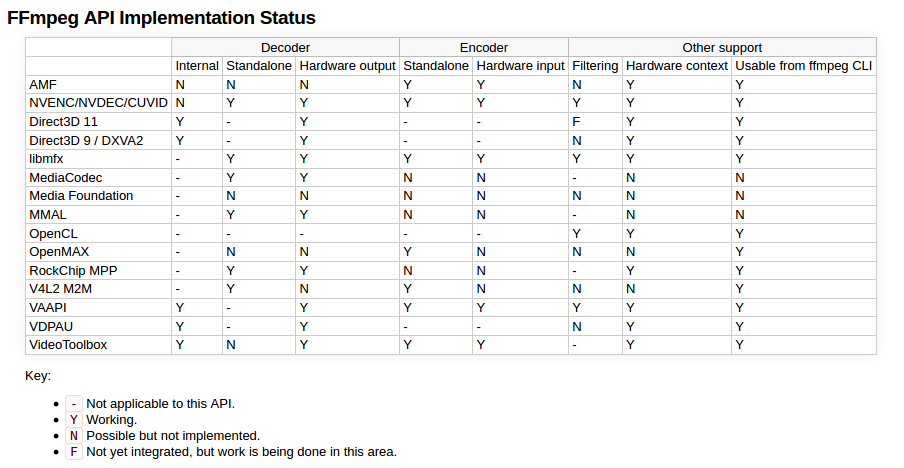Click the "Hardware output" column header
This screenshot has height=468, width=904.
[347, 66]
